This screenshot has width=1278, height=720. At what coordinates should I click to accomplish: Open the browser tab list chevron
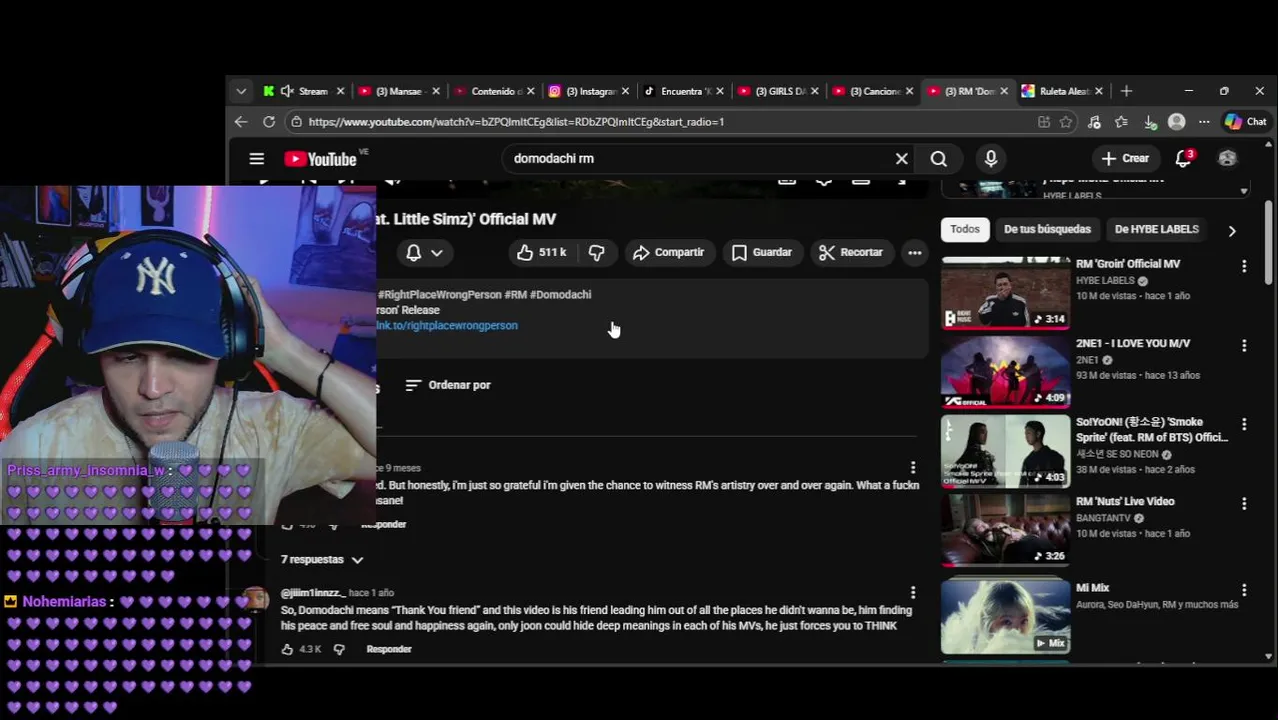click(x=241, y=91)
